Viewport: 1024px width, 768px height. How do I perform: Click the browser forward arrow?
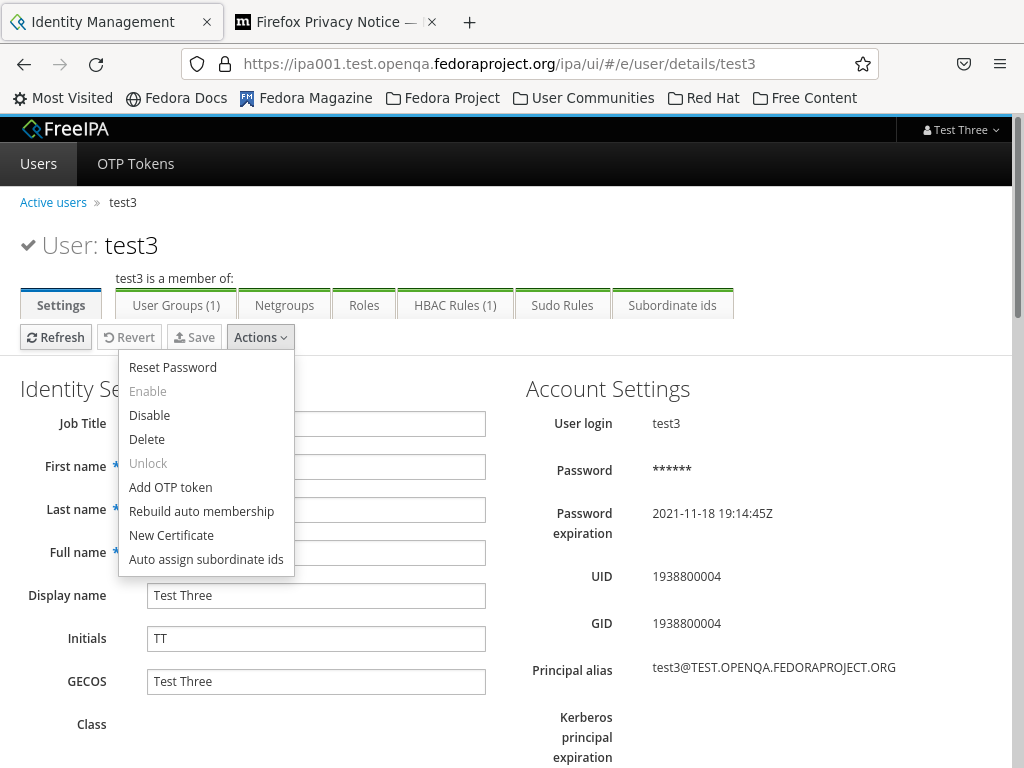coord(60,64)
